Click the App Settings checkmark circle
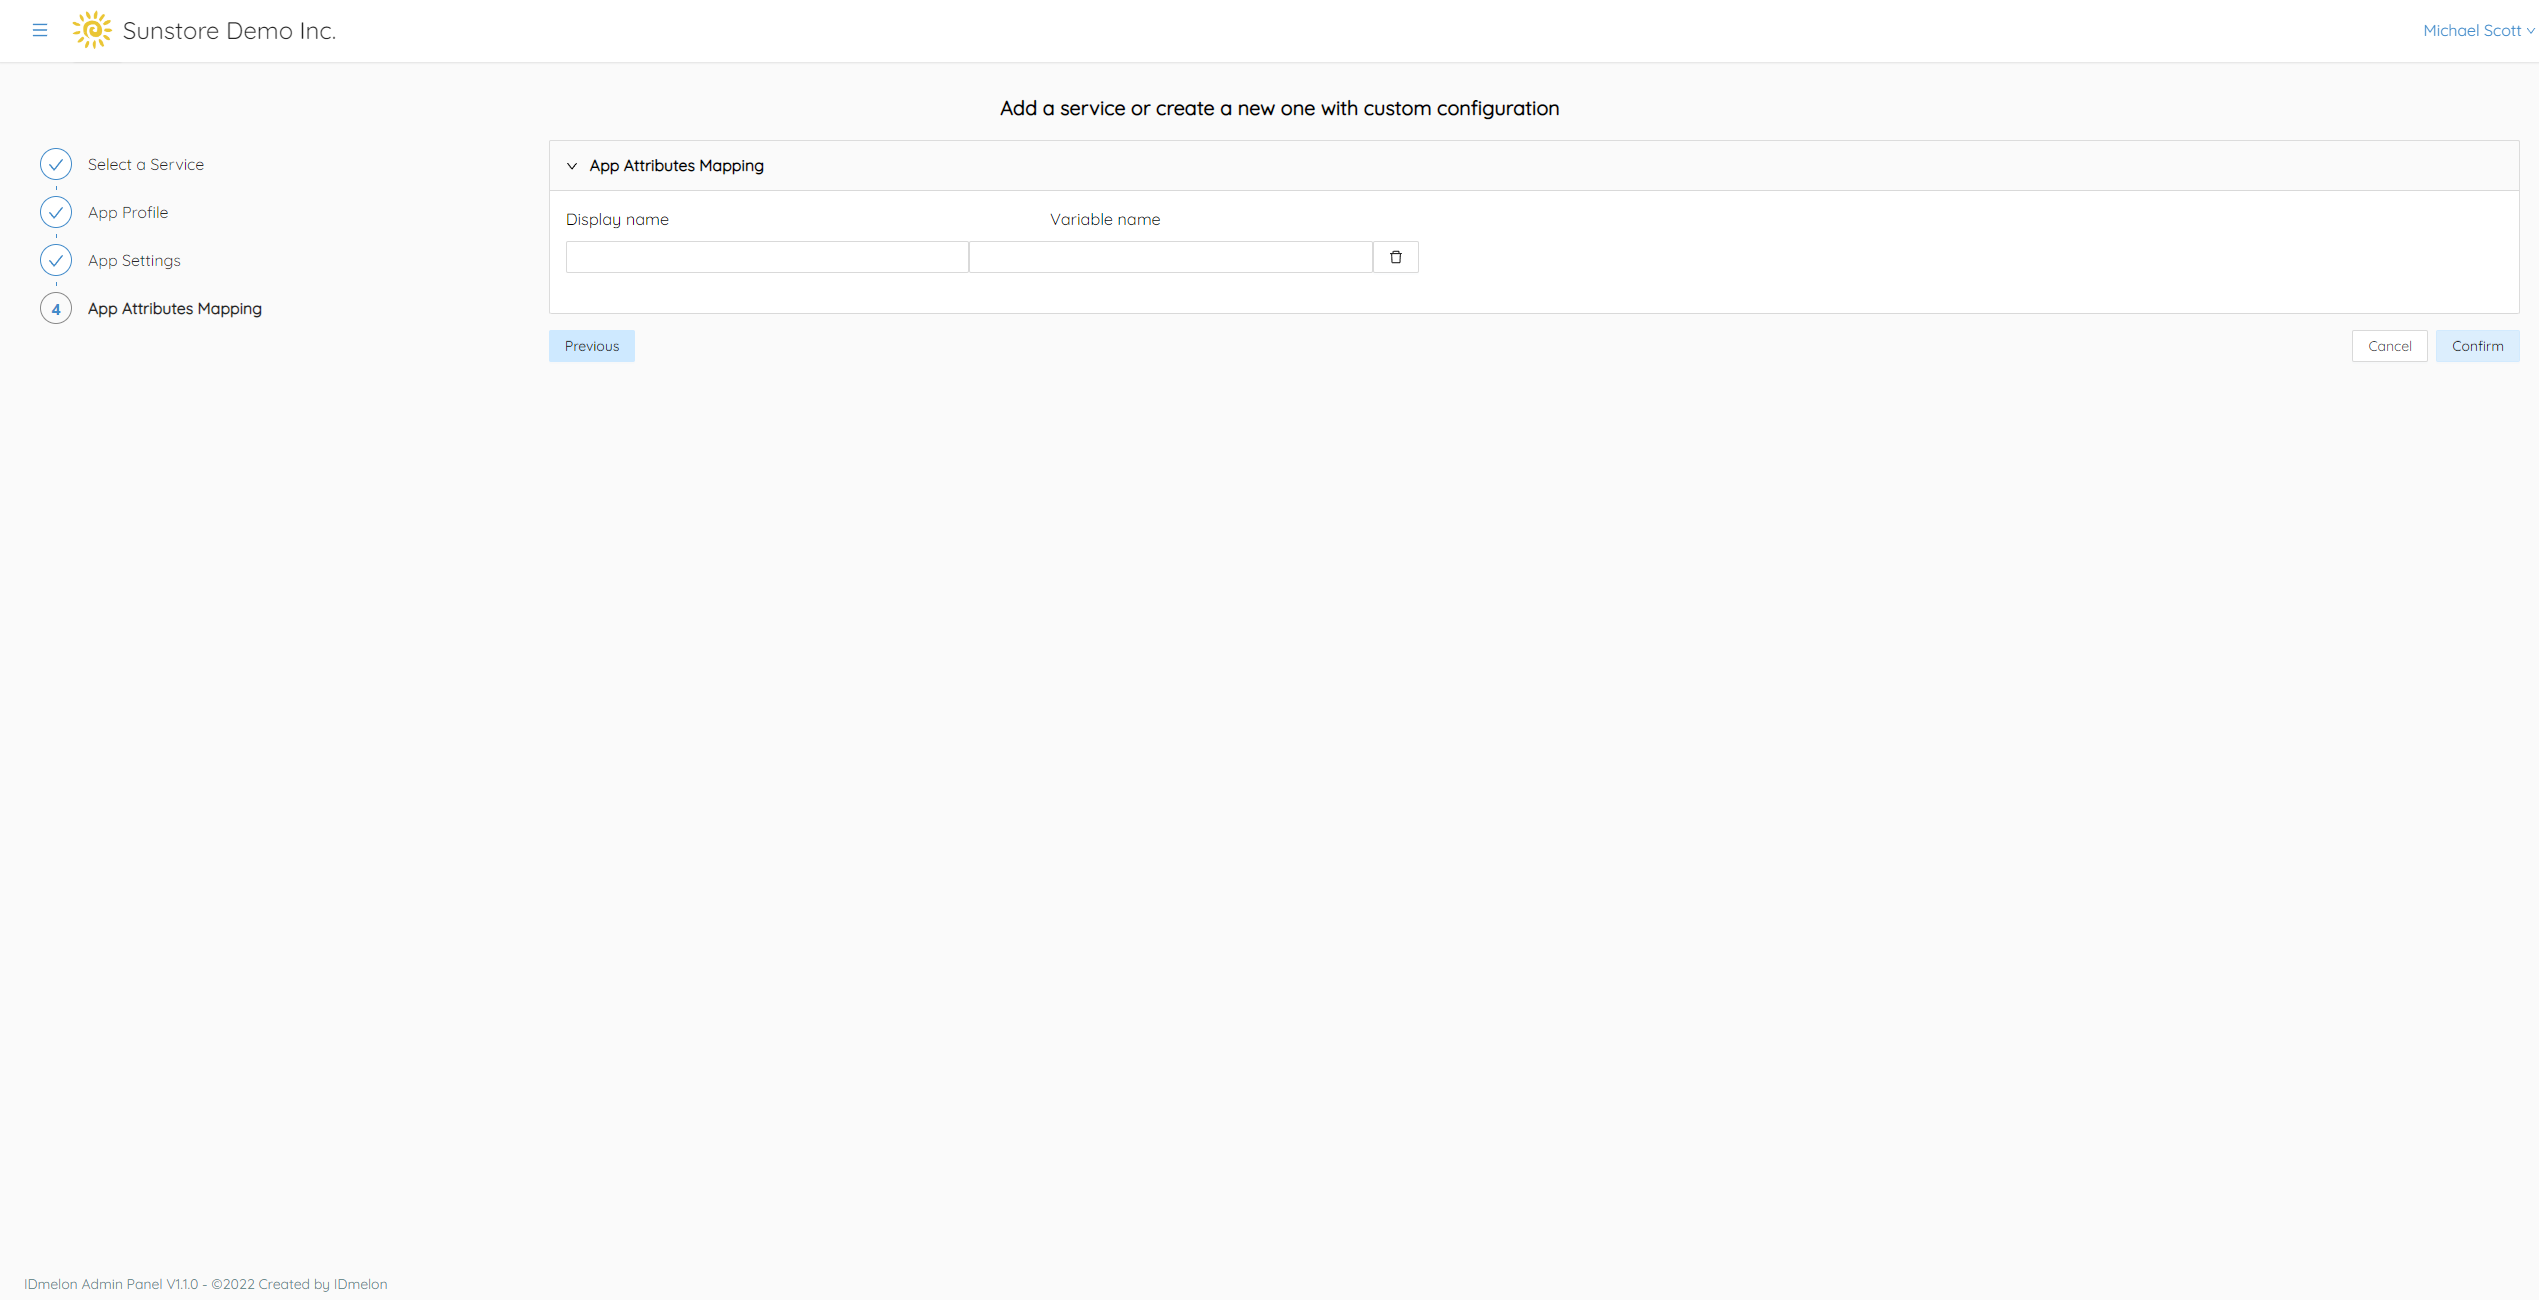The image size is (2539, 1300). (56, 260)
